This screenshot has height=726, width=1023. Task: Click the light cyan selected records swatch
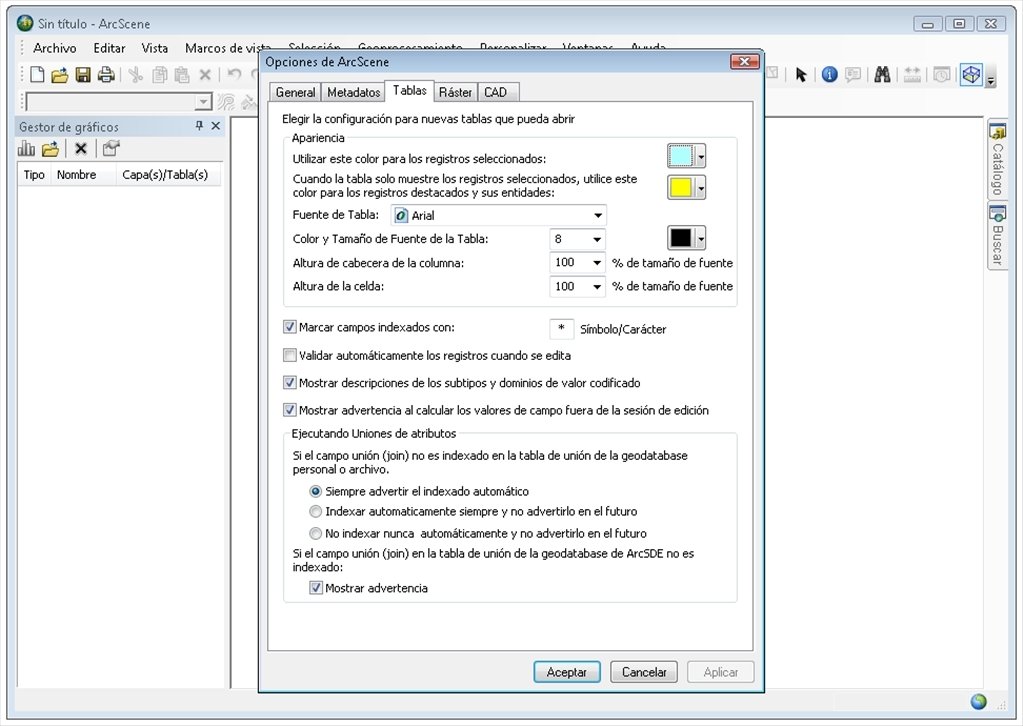tap(680, 157)
